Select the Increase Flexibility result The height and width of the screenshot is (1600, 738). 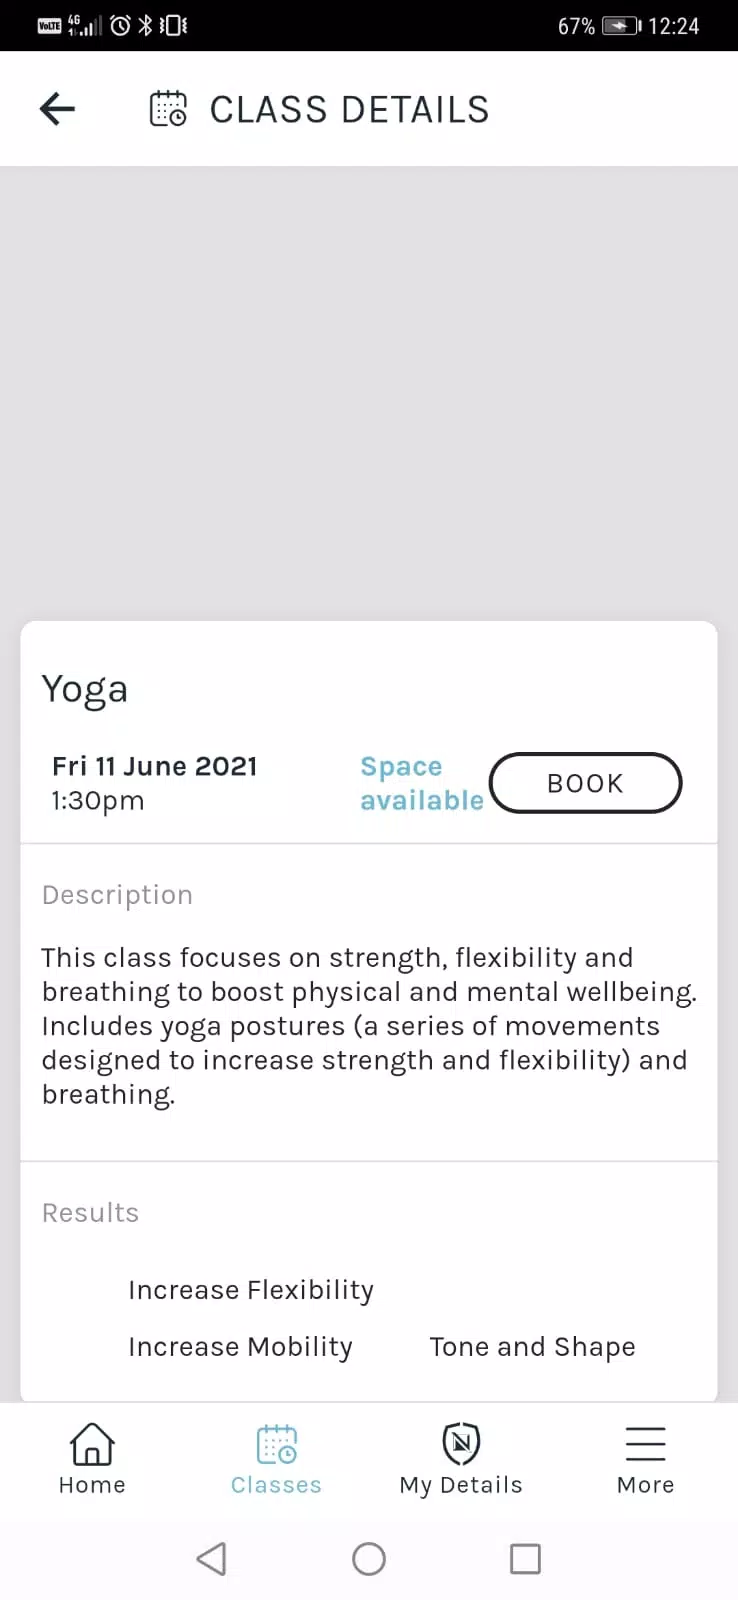[251, 1291]
